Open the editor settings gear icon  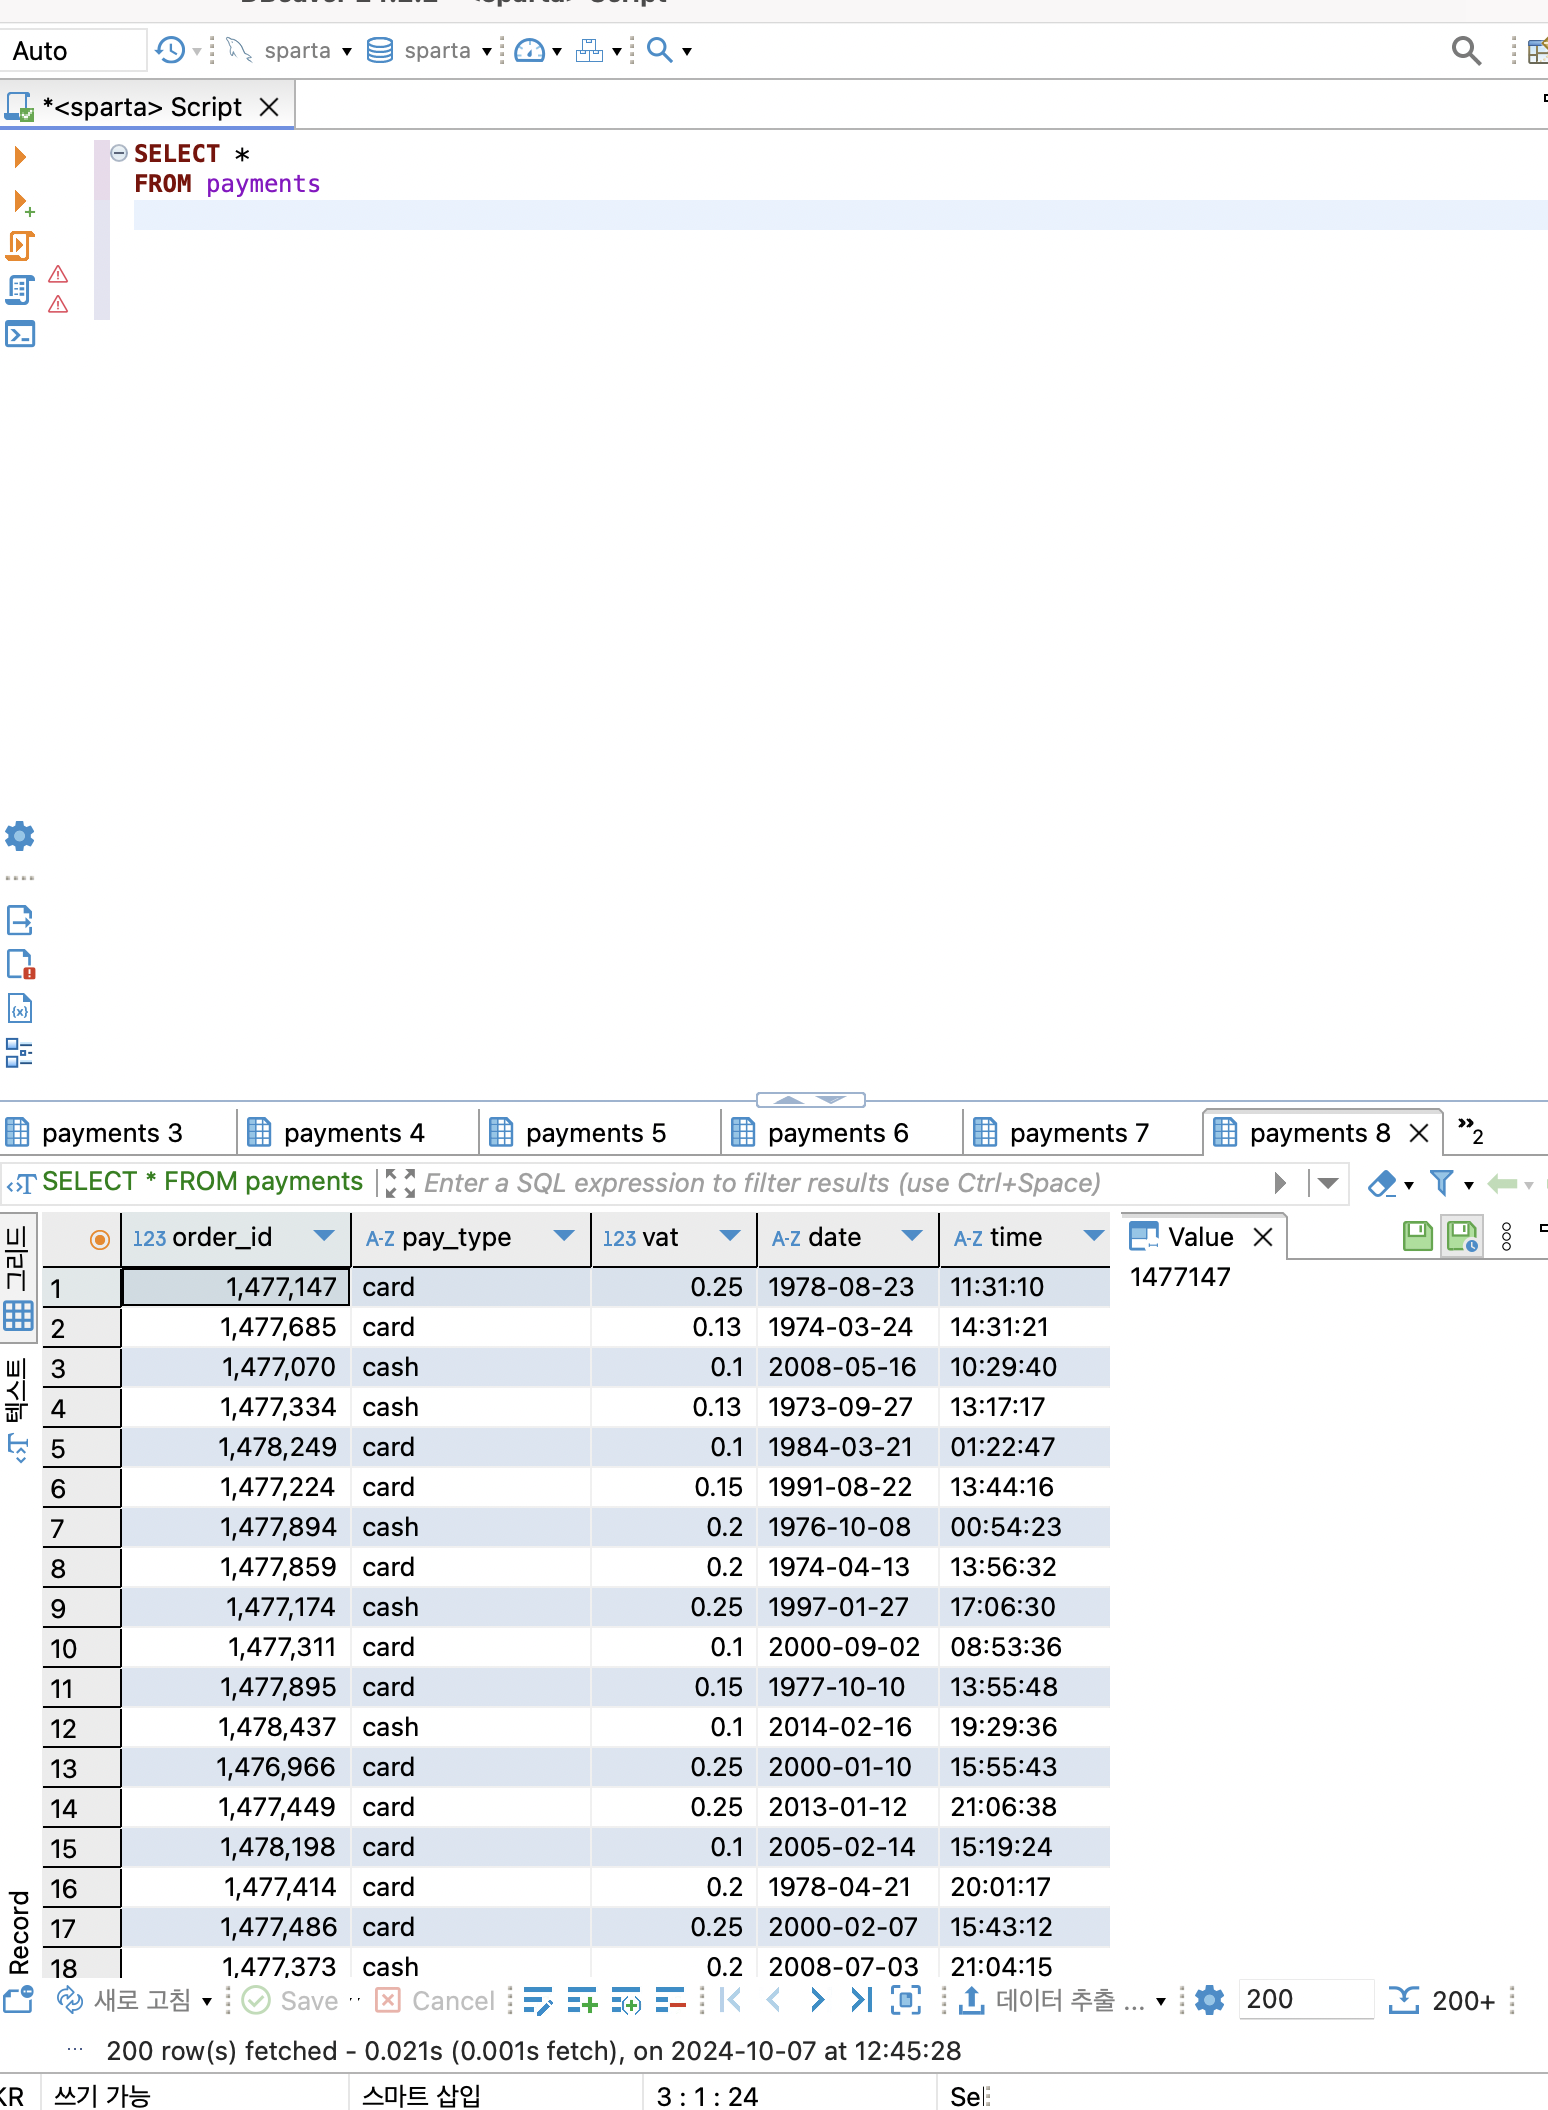(x=20, y=836)
